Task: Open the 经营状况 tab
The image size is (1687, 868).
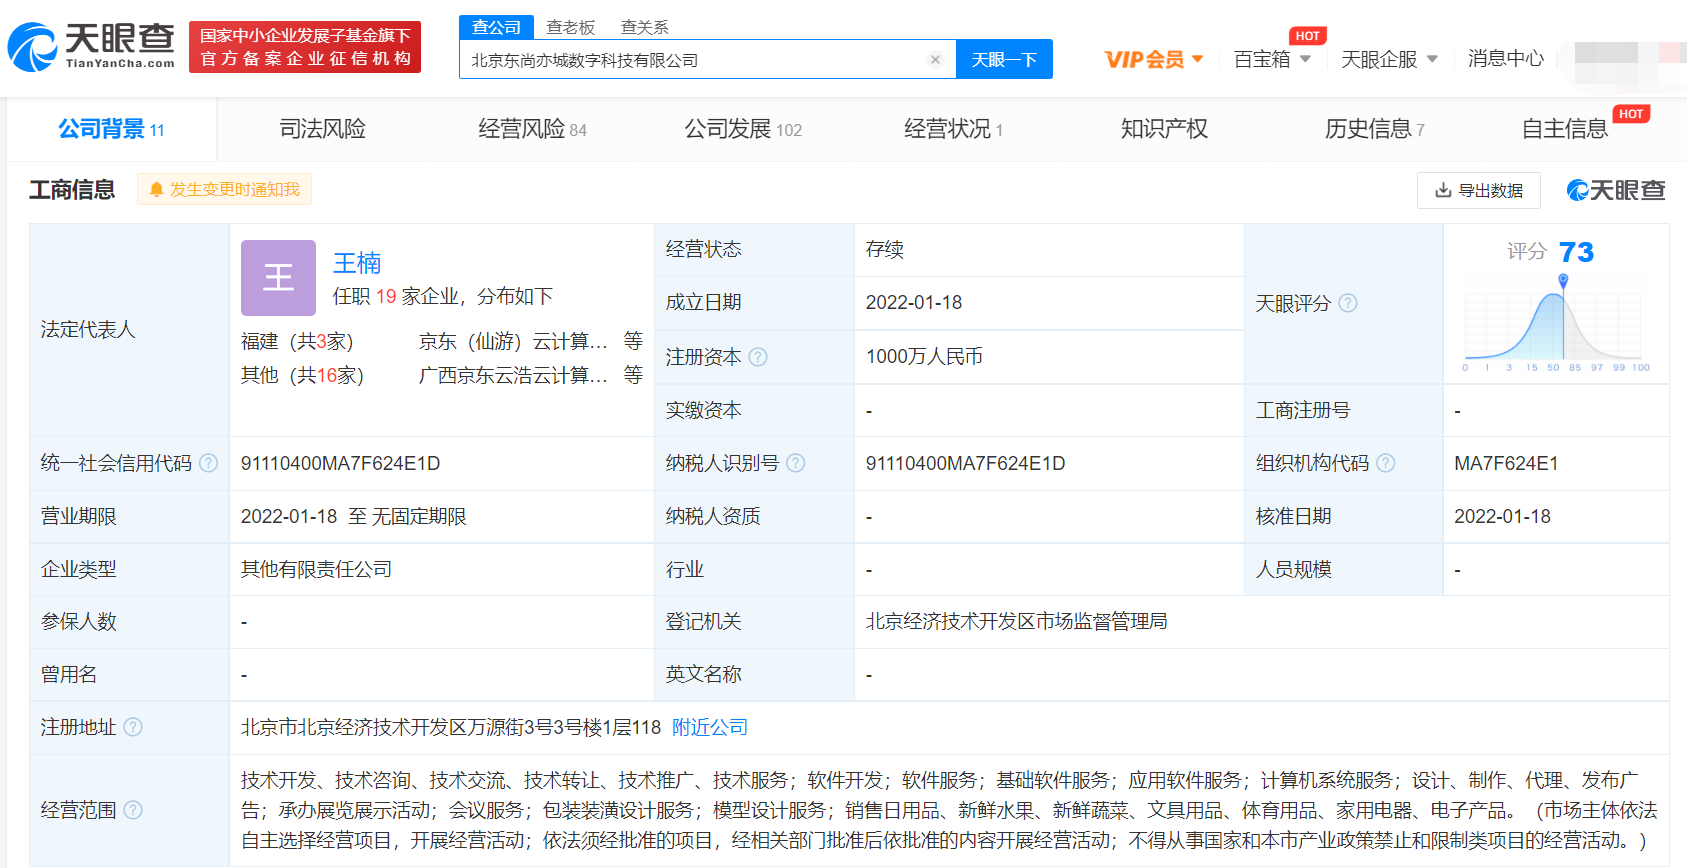Action: click(x=953, y=129)
